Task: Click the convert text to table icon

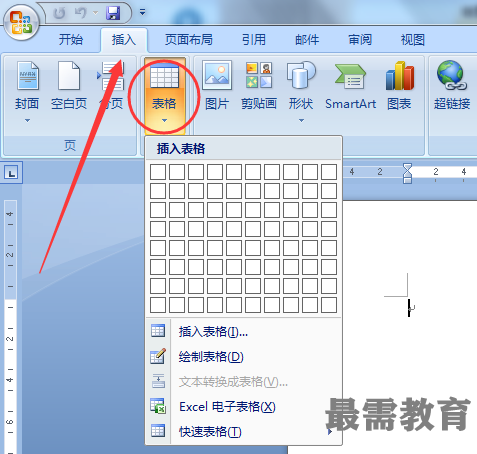Action: pyautogui.click(x=158, y=381)
